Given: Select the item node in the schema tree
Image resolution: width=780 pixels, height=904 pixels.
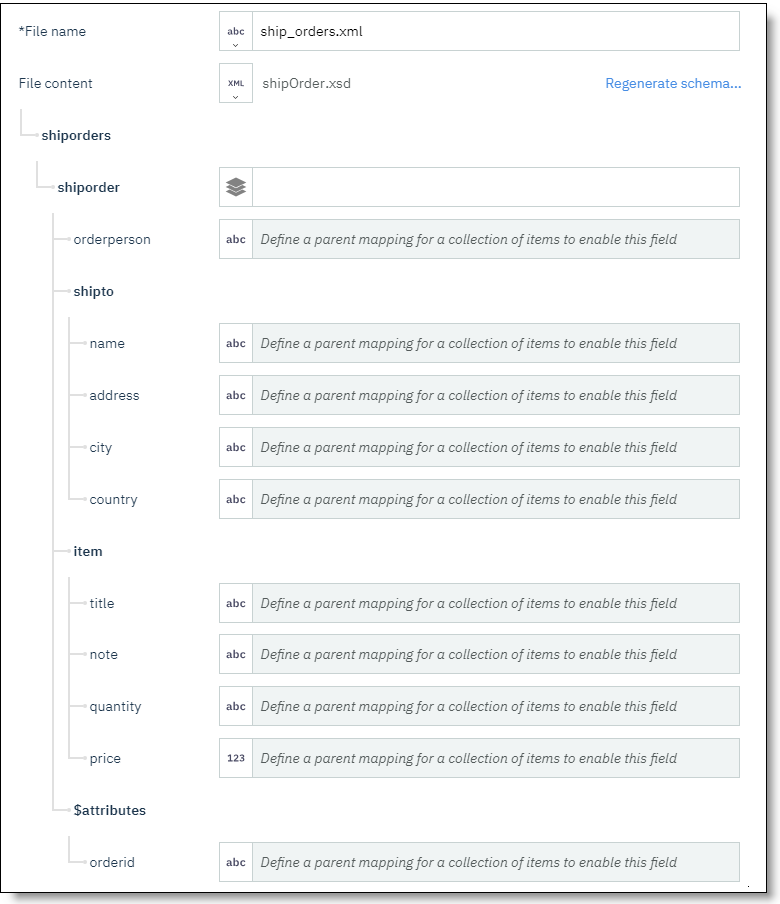Looking at the screenshot, I should (89, 551).
